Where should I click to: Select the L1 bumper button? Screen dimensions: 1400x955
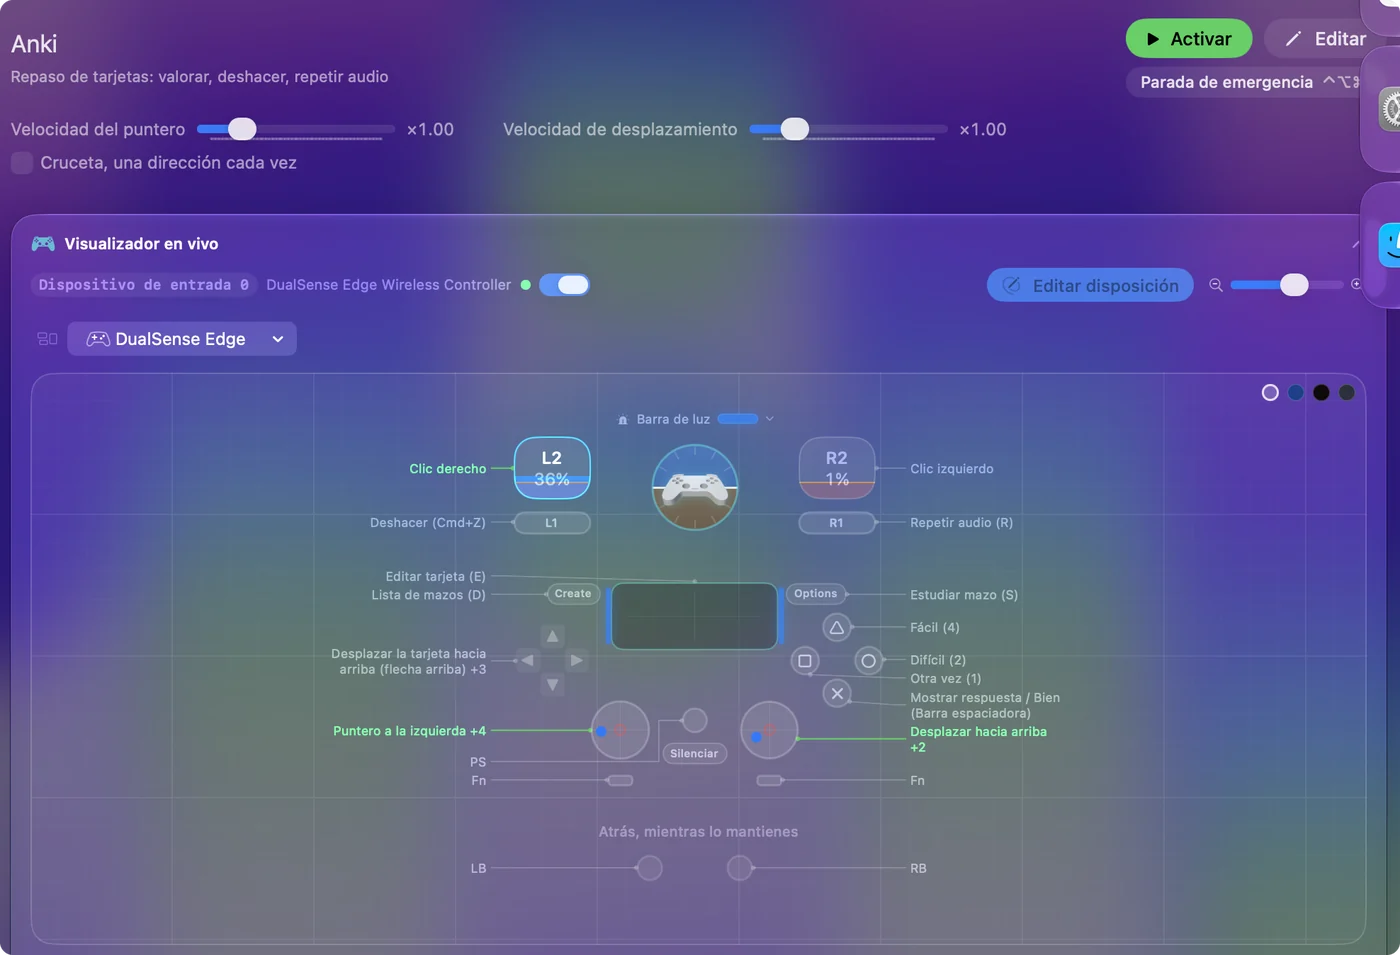pos(552,523)
